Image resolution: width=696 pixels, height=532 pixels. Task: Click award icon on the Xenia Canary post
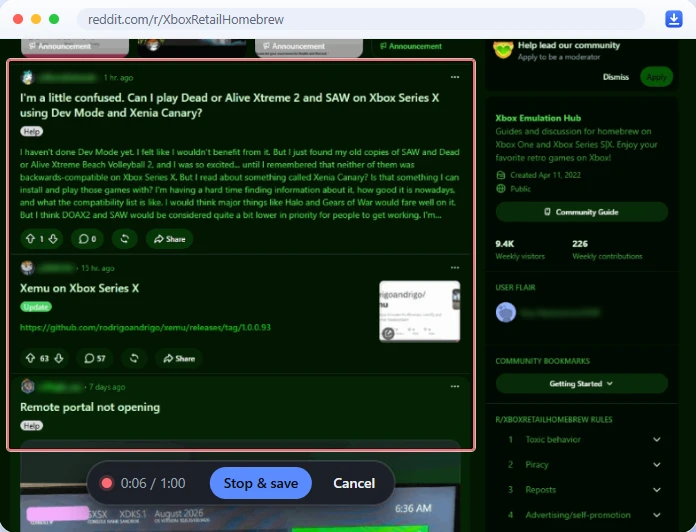125,239
